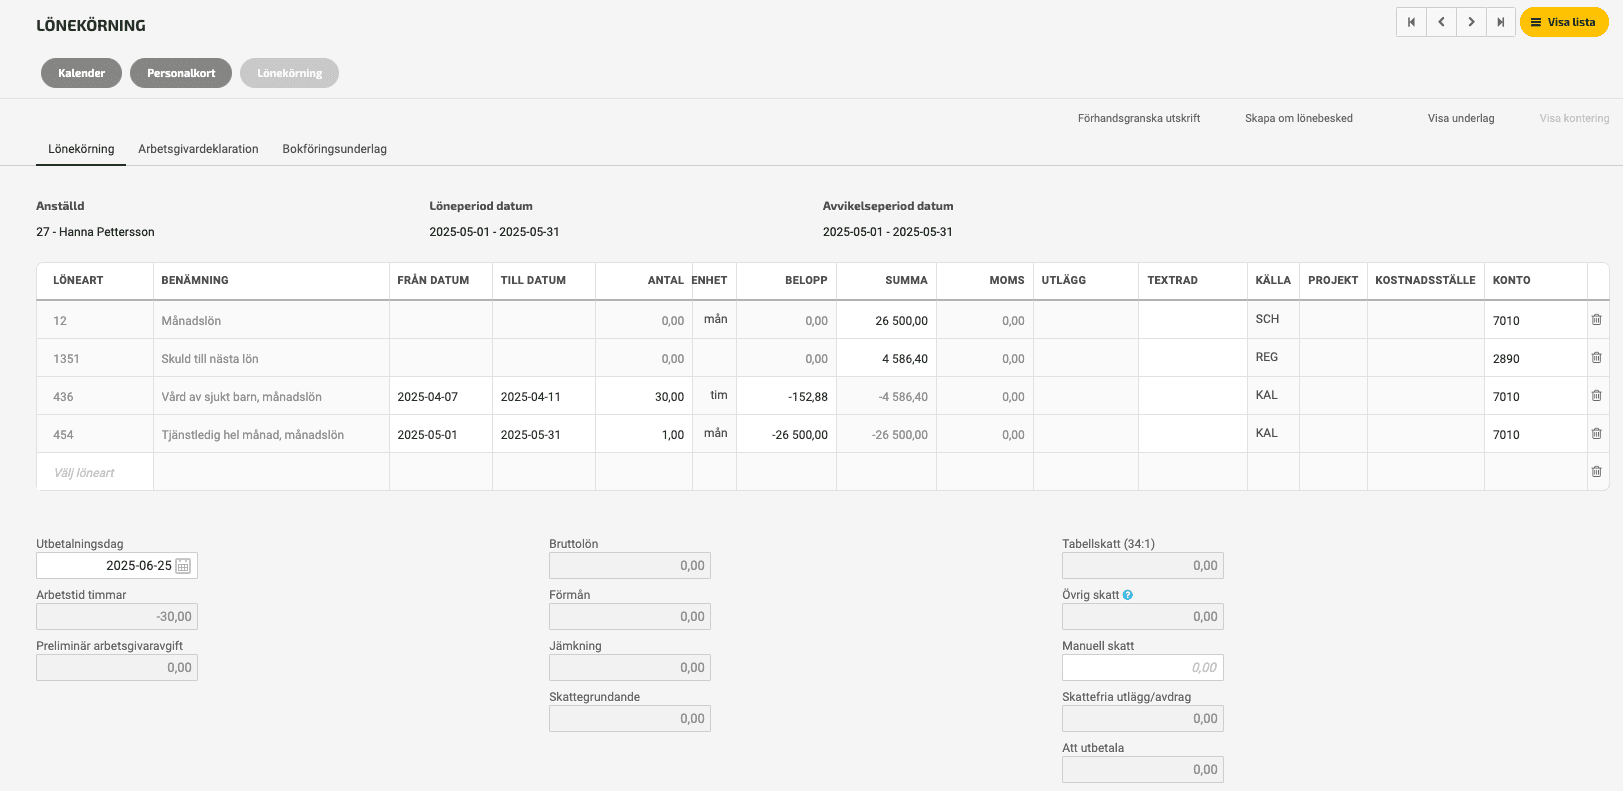Go to previous record arrow
The height and width of the screenshot is (791, 1623).
pyautogui.click(x=1441, y=22)
